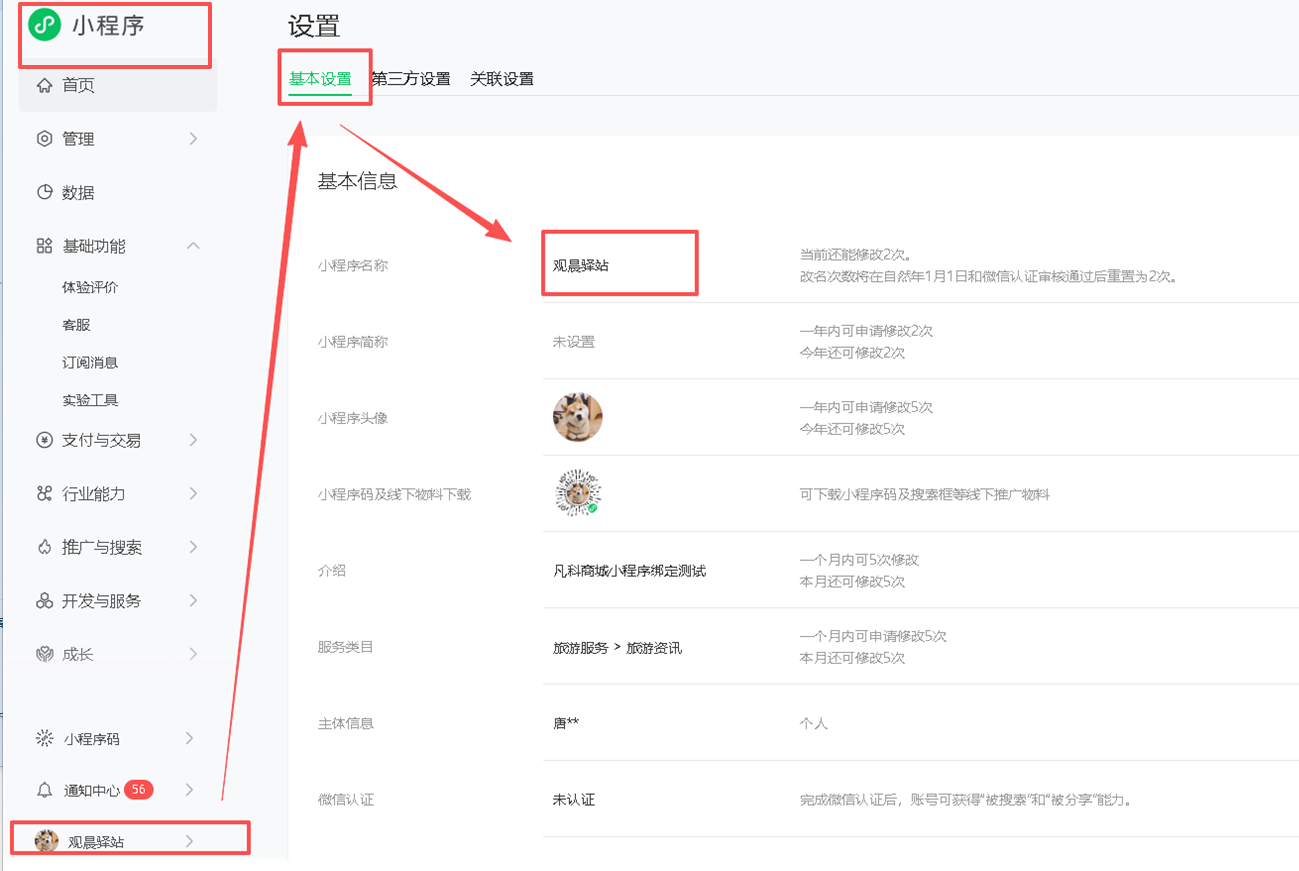Screen dimensions: 1299x871
Task: Click the 小程序头像 row label
Action: (x=353, y=418)
